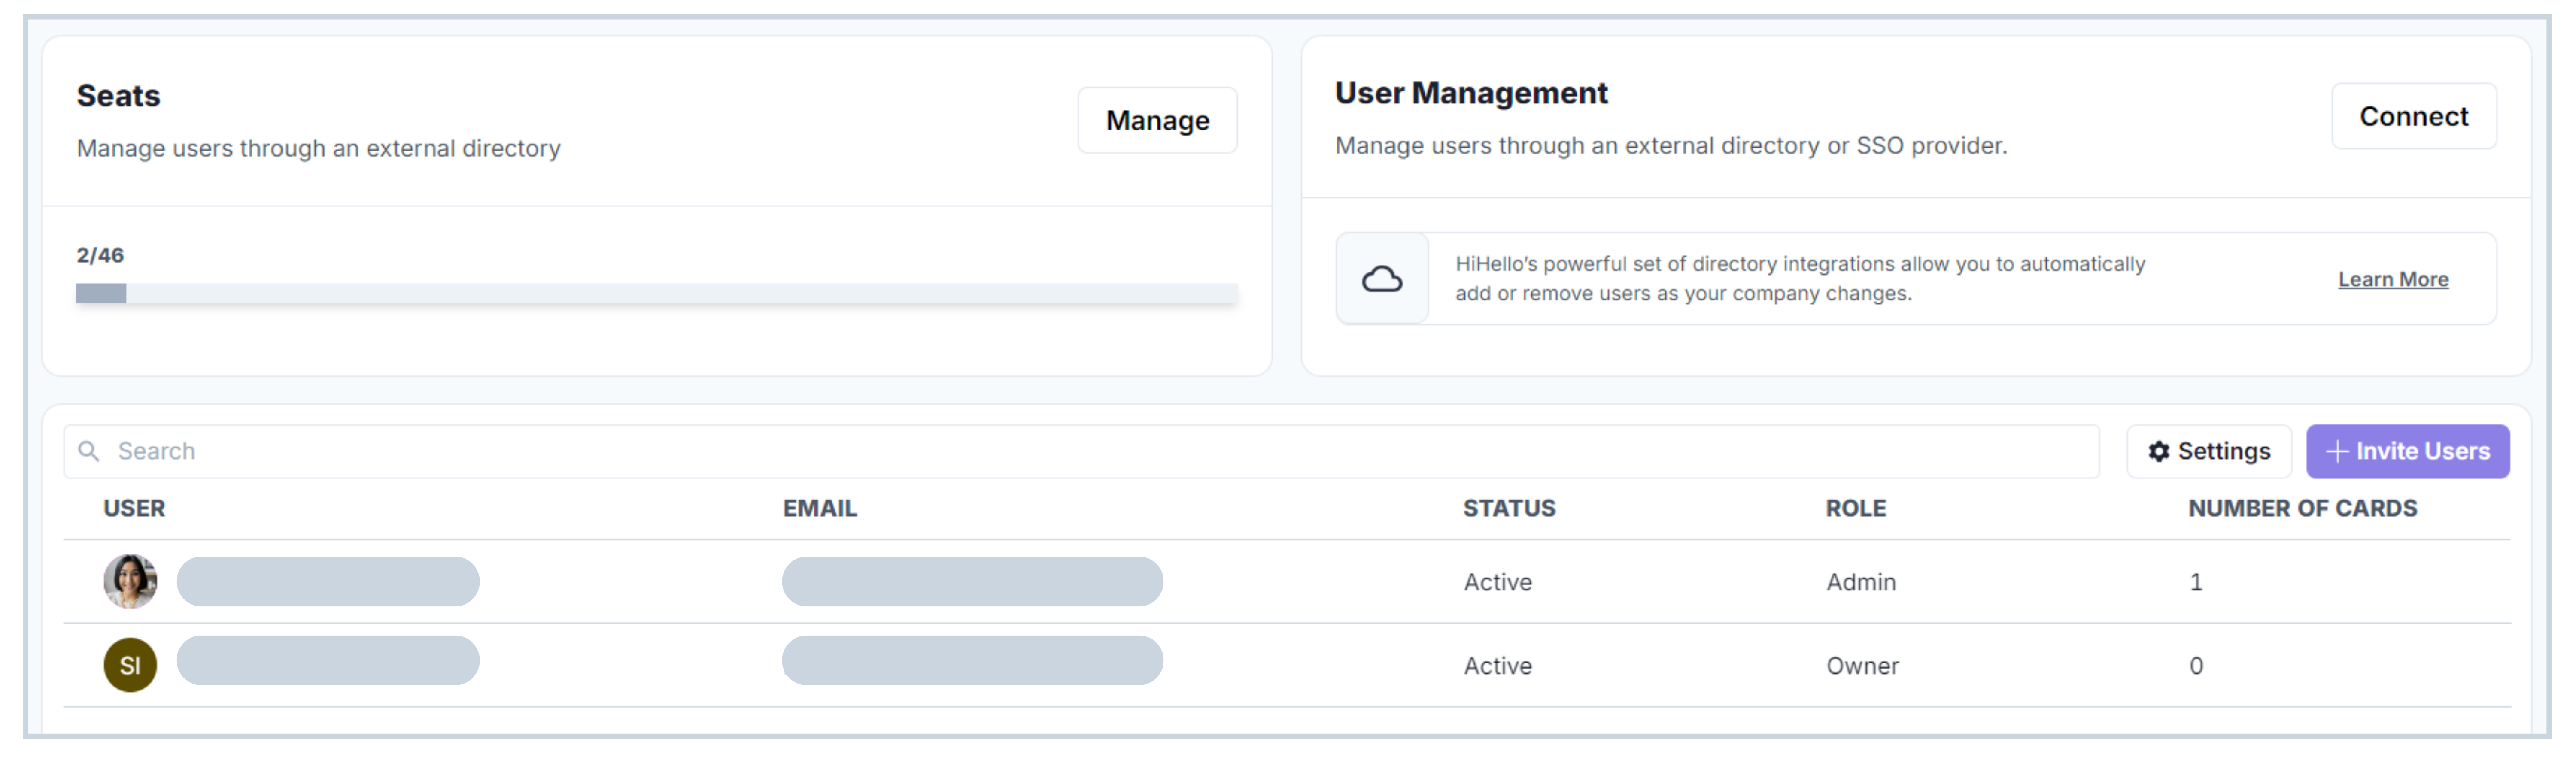Follow the Learn More link
The image size is (2576, 769).
point(2393,279)
